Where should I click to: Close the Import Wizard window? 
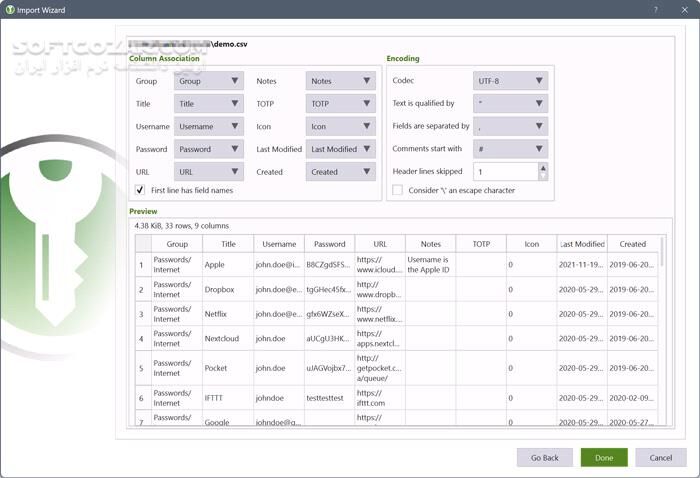coord(681,11)
